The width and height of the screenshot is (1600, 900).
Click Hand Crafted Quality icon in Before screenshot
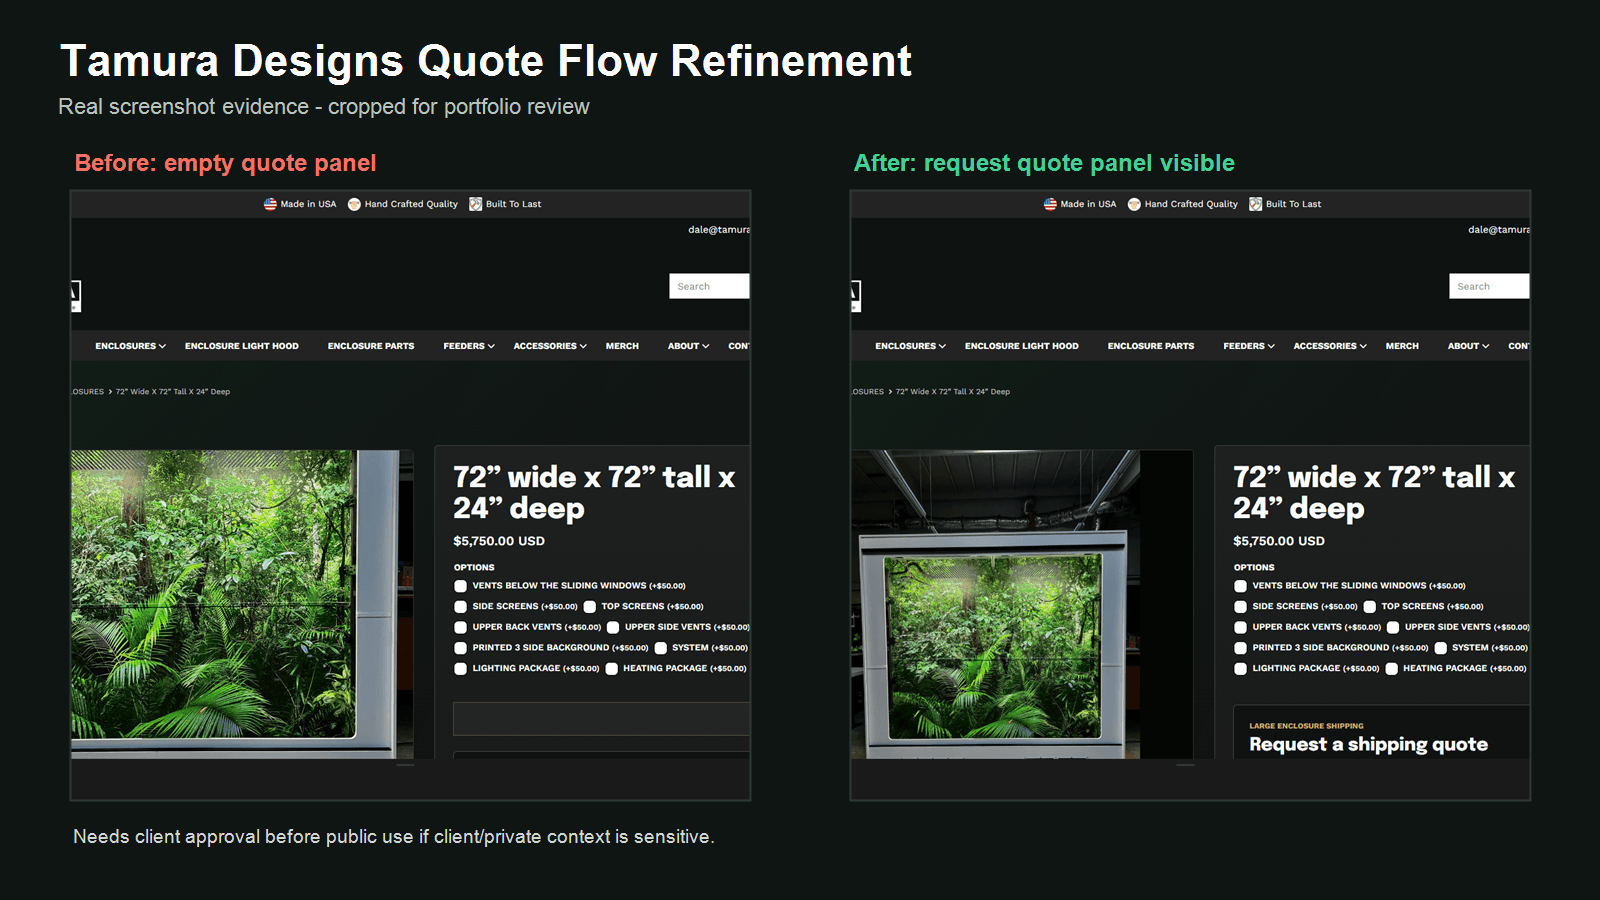(354, 204)
